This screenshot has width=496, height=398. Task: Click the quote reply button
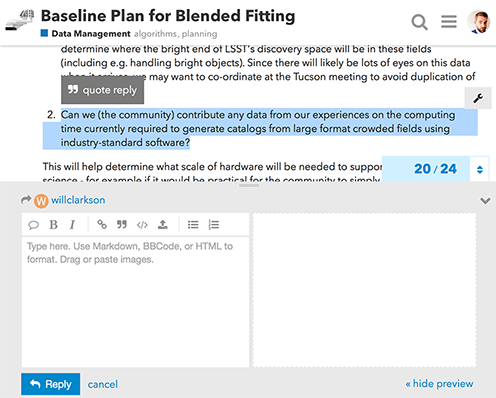(x=103, y=90)
